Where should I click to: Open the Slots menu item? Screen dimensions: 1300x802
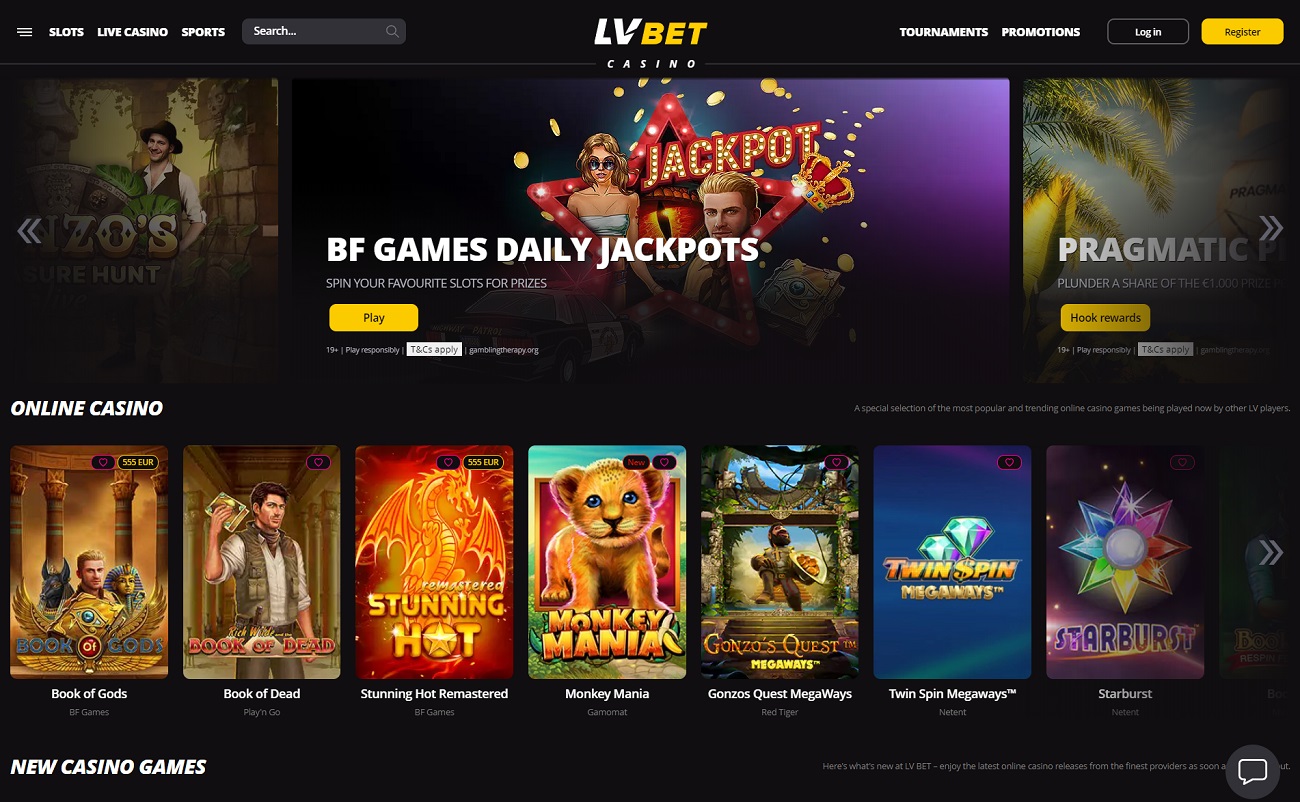pos(66,32)
